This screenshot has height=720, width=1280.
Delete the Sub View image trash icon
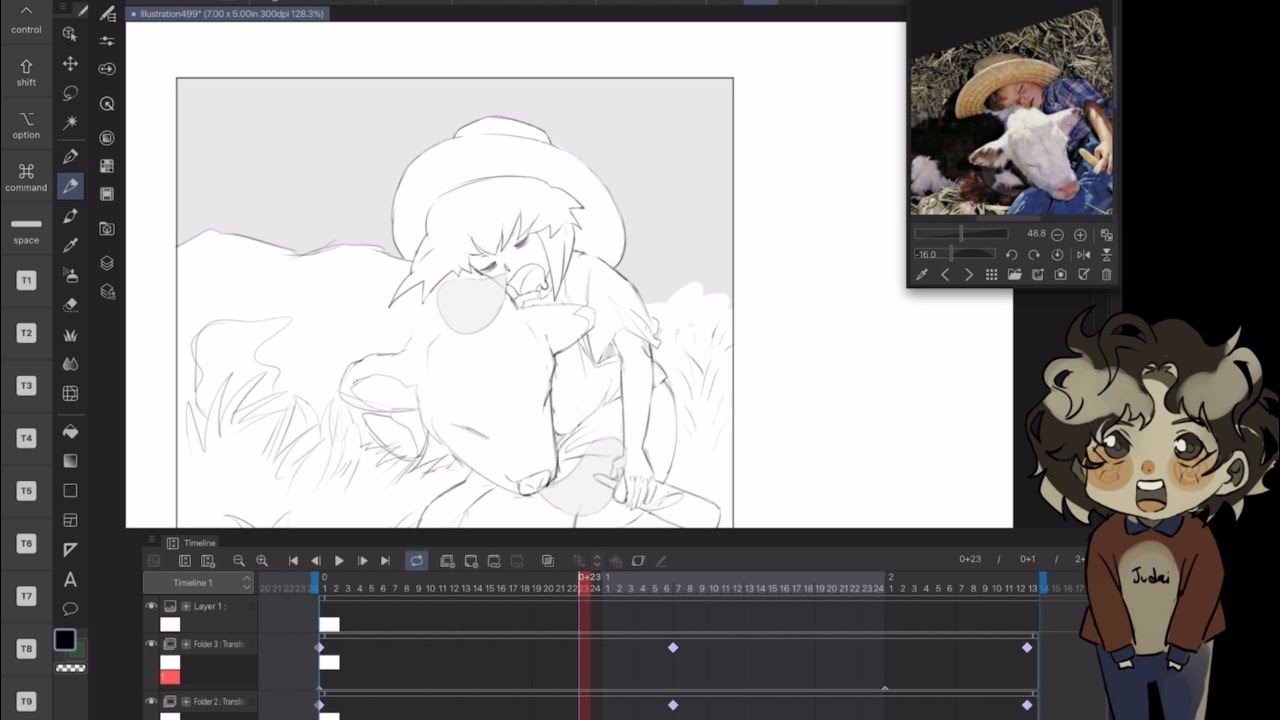tap(1106, 275)
